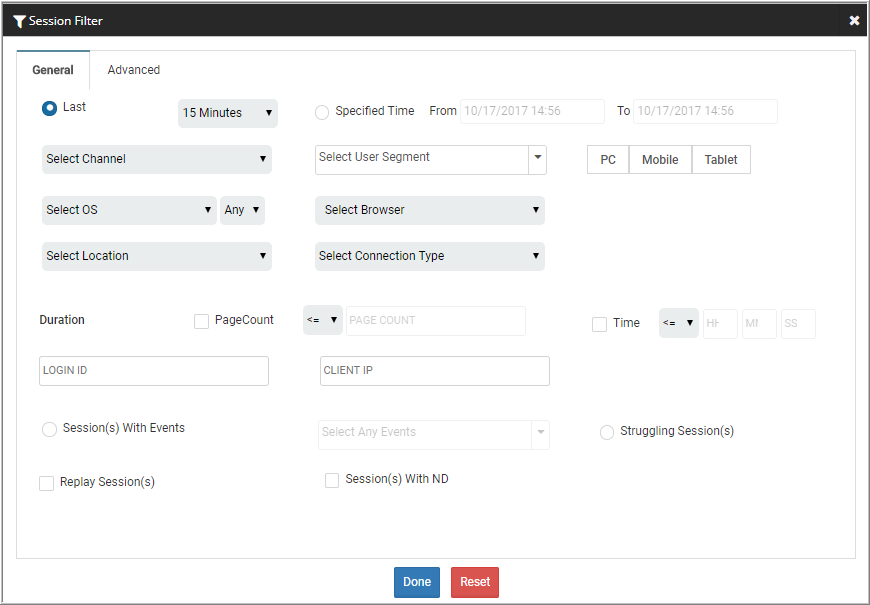Close the Session Filter dialog

[x=854, y=21]
